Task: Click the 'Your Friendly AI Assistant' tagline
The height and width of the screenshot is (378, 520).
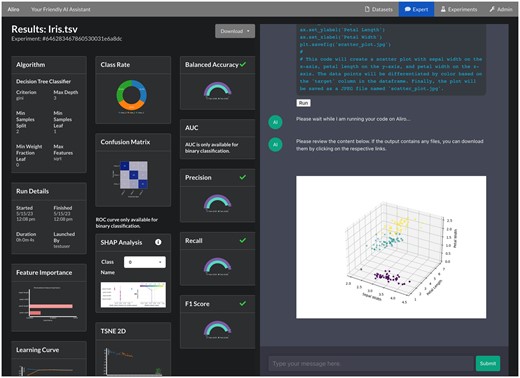Action: coord(61,9)
